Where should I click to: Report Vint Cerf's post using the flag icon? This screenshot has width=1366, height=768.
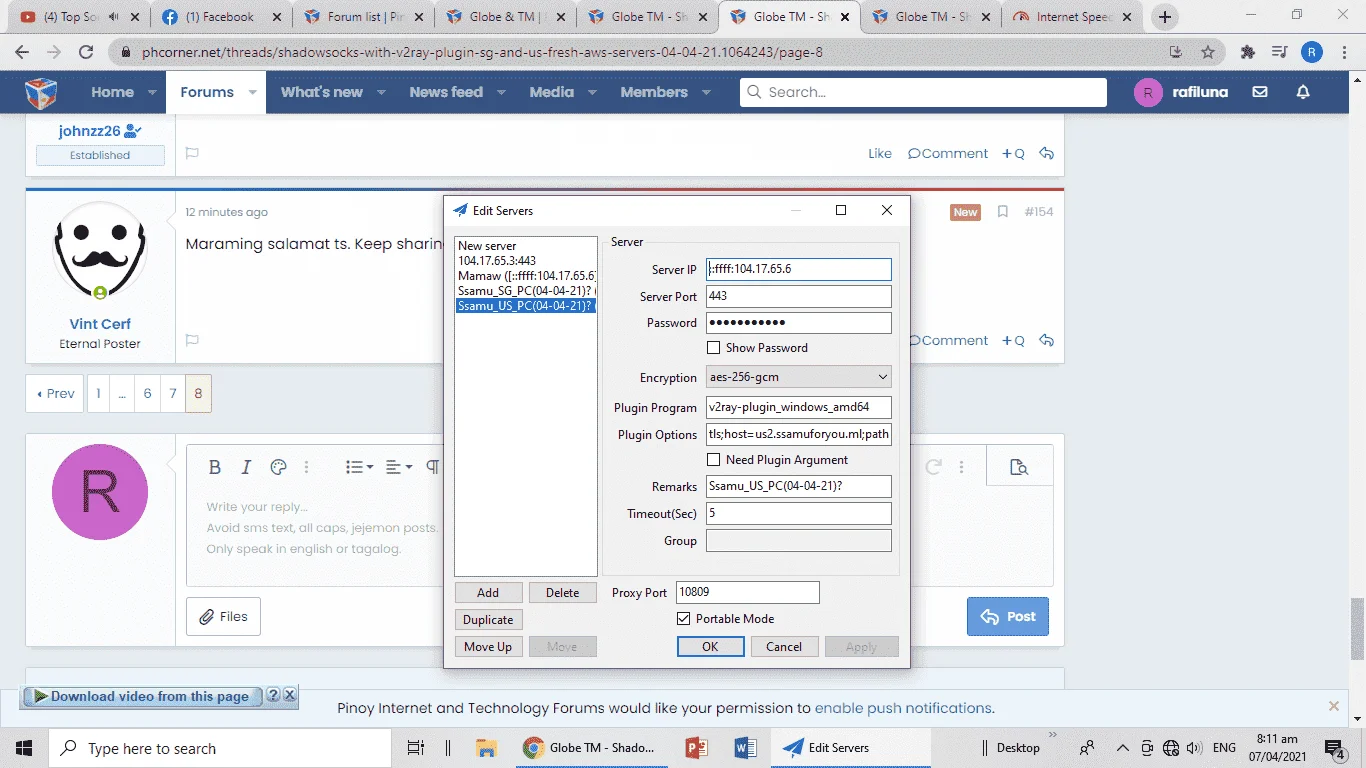[192, 340]
